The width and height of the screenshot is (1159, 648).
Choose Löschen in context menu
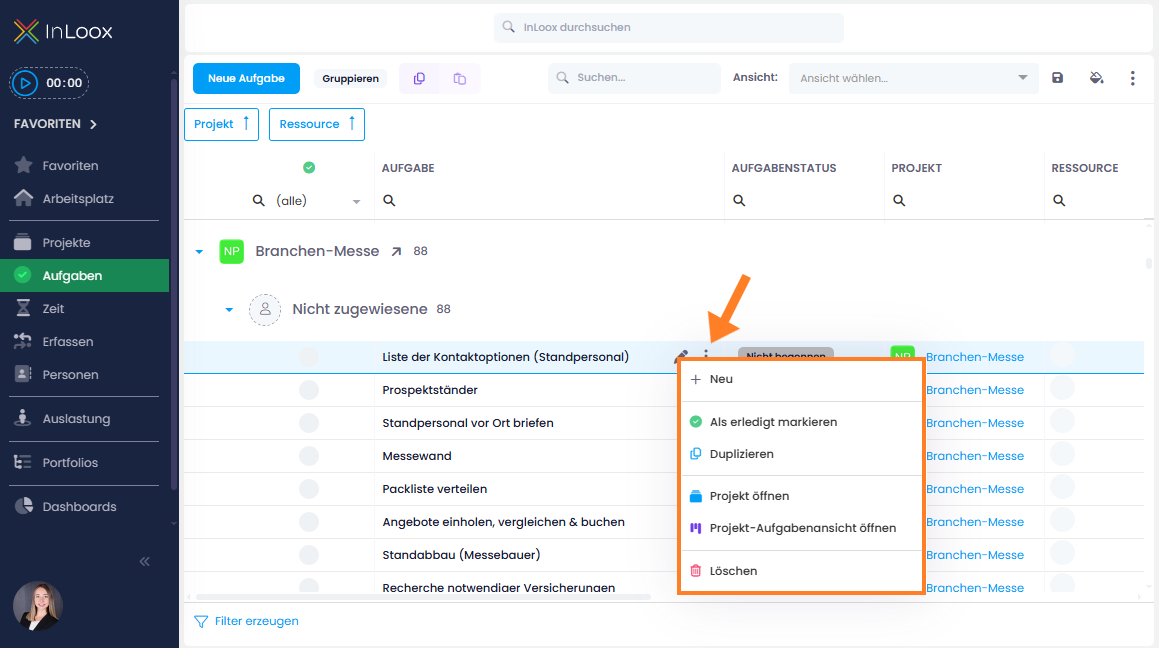click(x=801, y=570)
